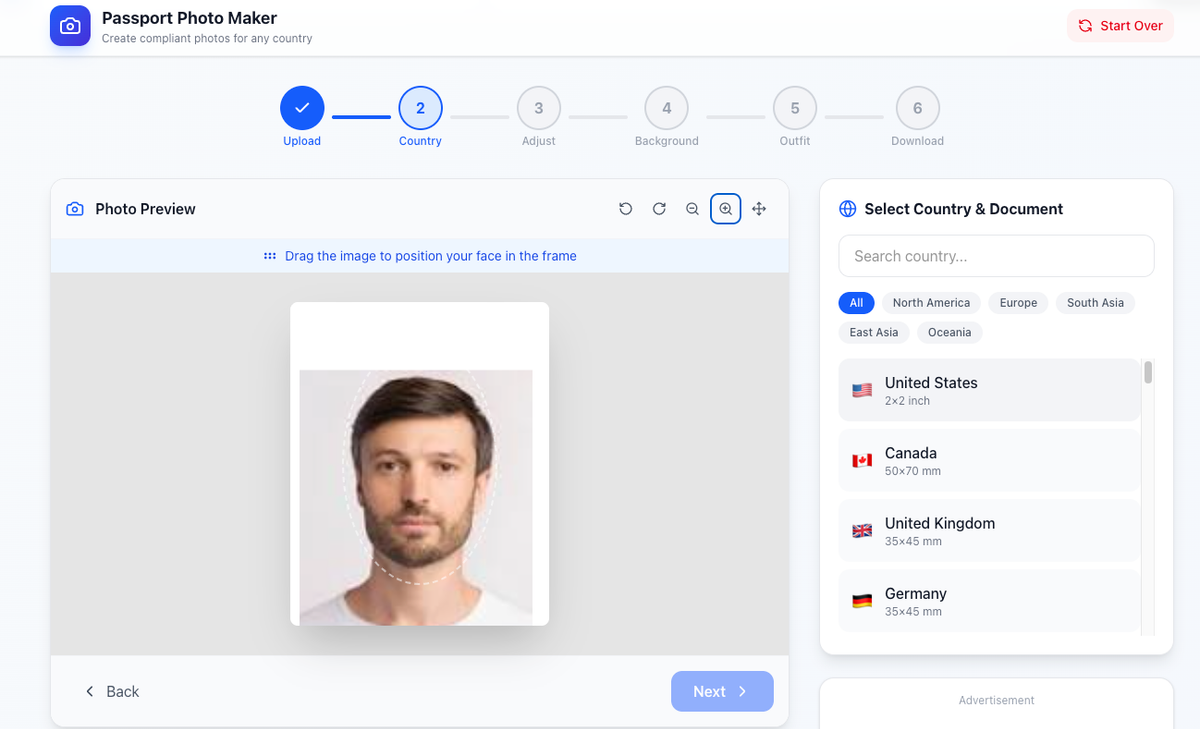Zoom in the photo preview
Image resolution: width=1200 pixels, height=729 pixels.
click(x=726, y=209)
